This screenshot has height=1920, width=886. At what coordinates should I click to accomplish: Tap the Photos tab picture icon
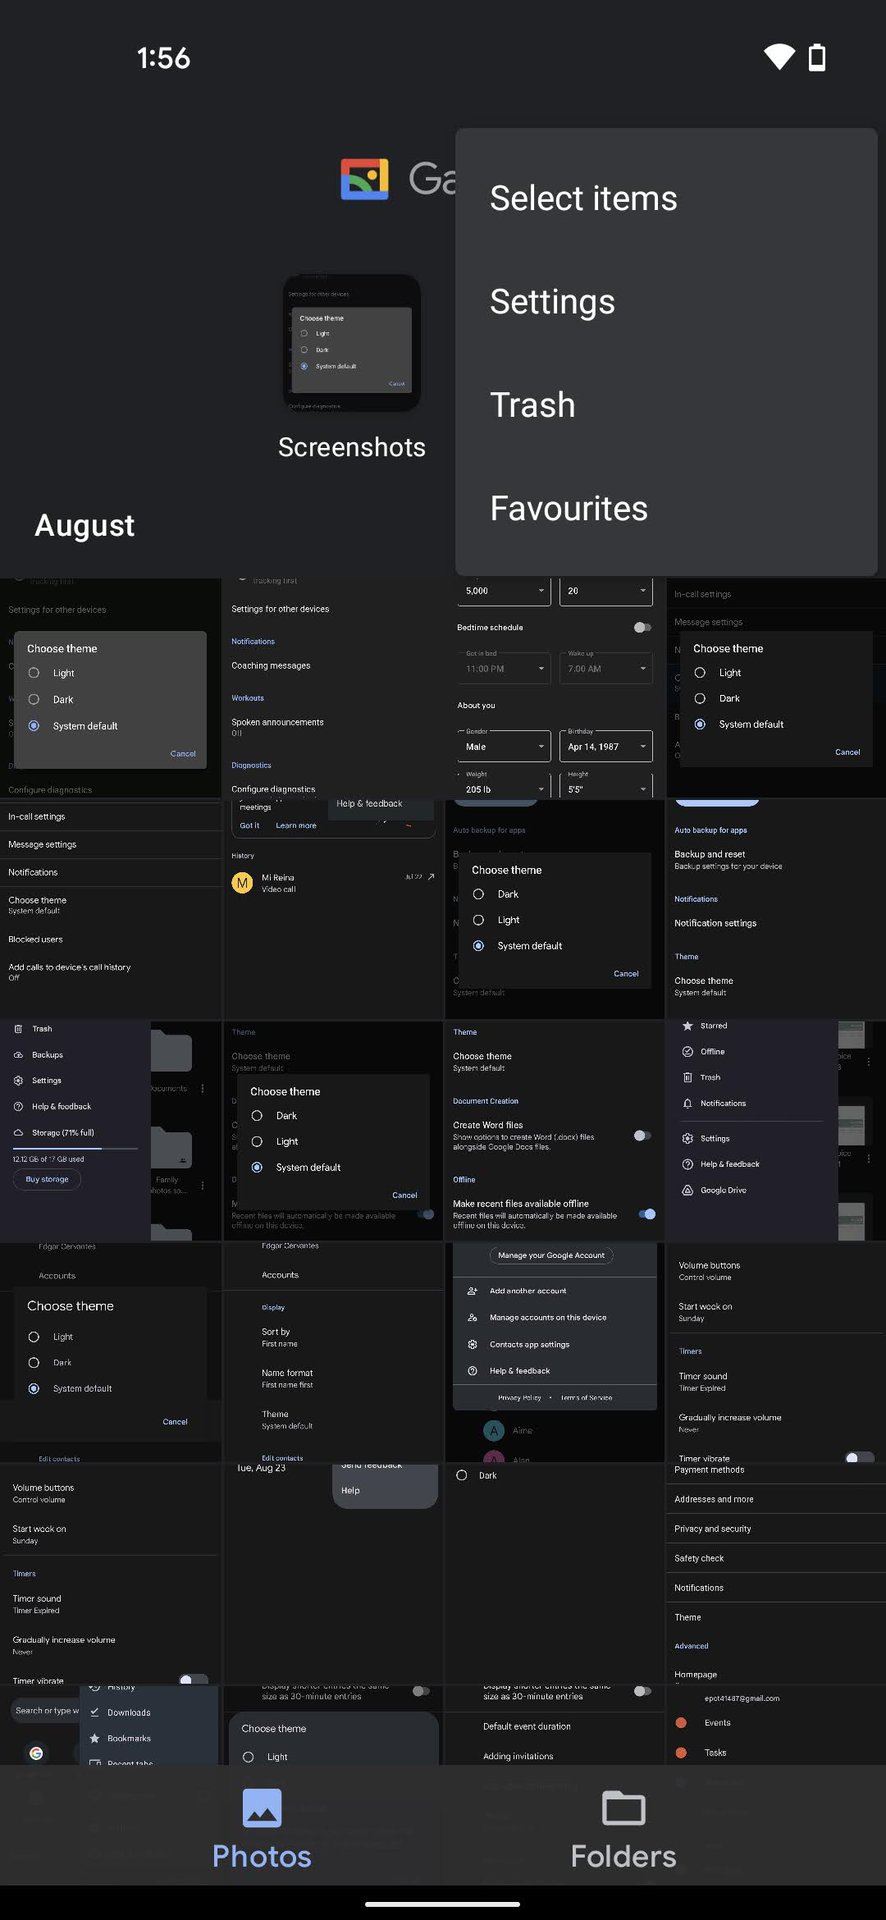[262, 1808]
